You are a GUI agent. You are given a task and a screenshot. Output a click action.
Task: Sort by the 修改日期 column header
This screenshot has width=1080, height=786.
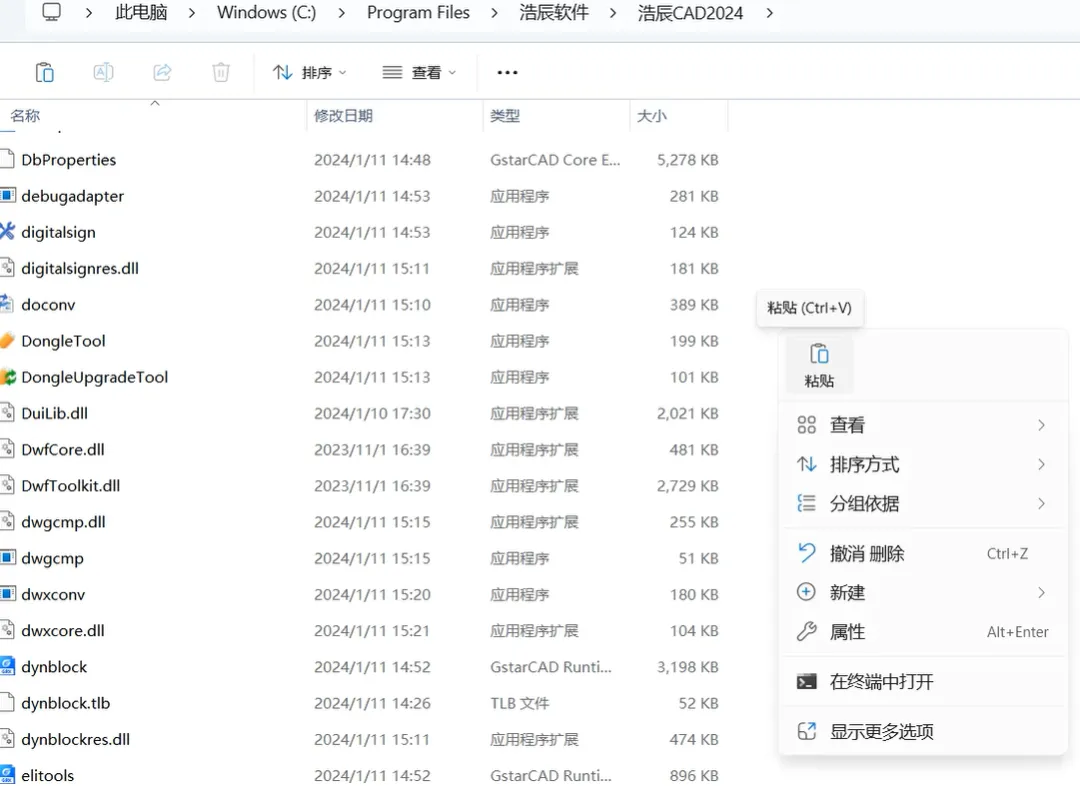click(x=343, y=116)
